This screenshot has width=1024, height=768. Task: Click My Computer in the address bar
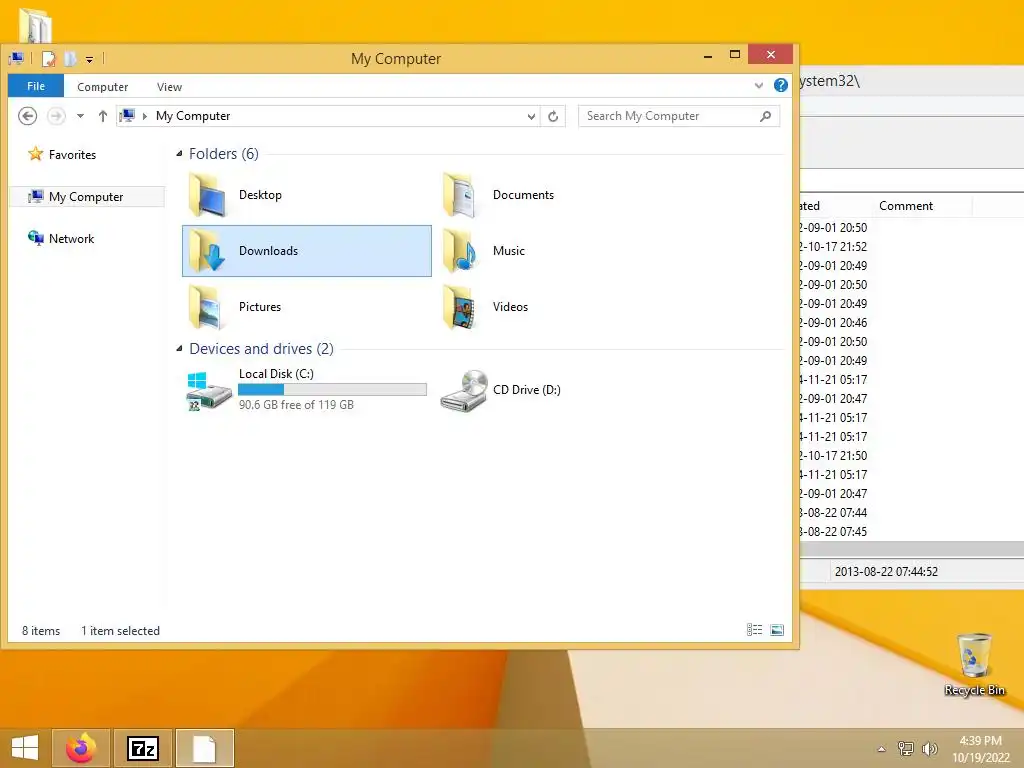pos(193,116)
